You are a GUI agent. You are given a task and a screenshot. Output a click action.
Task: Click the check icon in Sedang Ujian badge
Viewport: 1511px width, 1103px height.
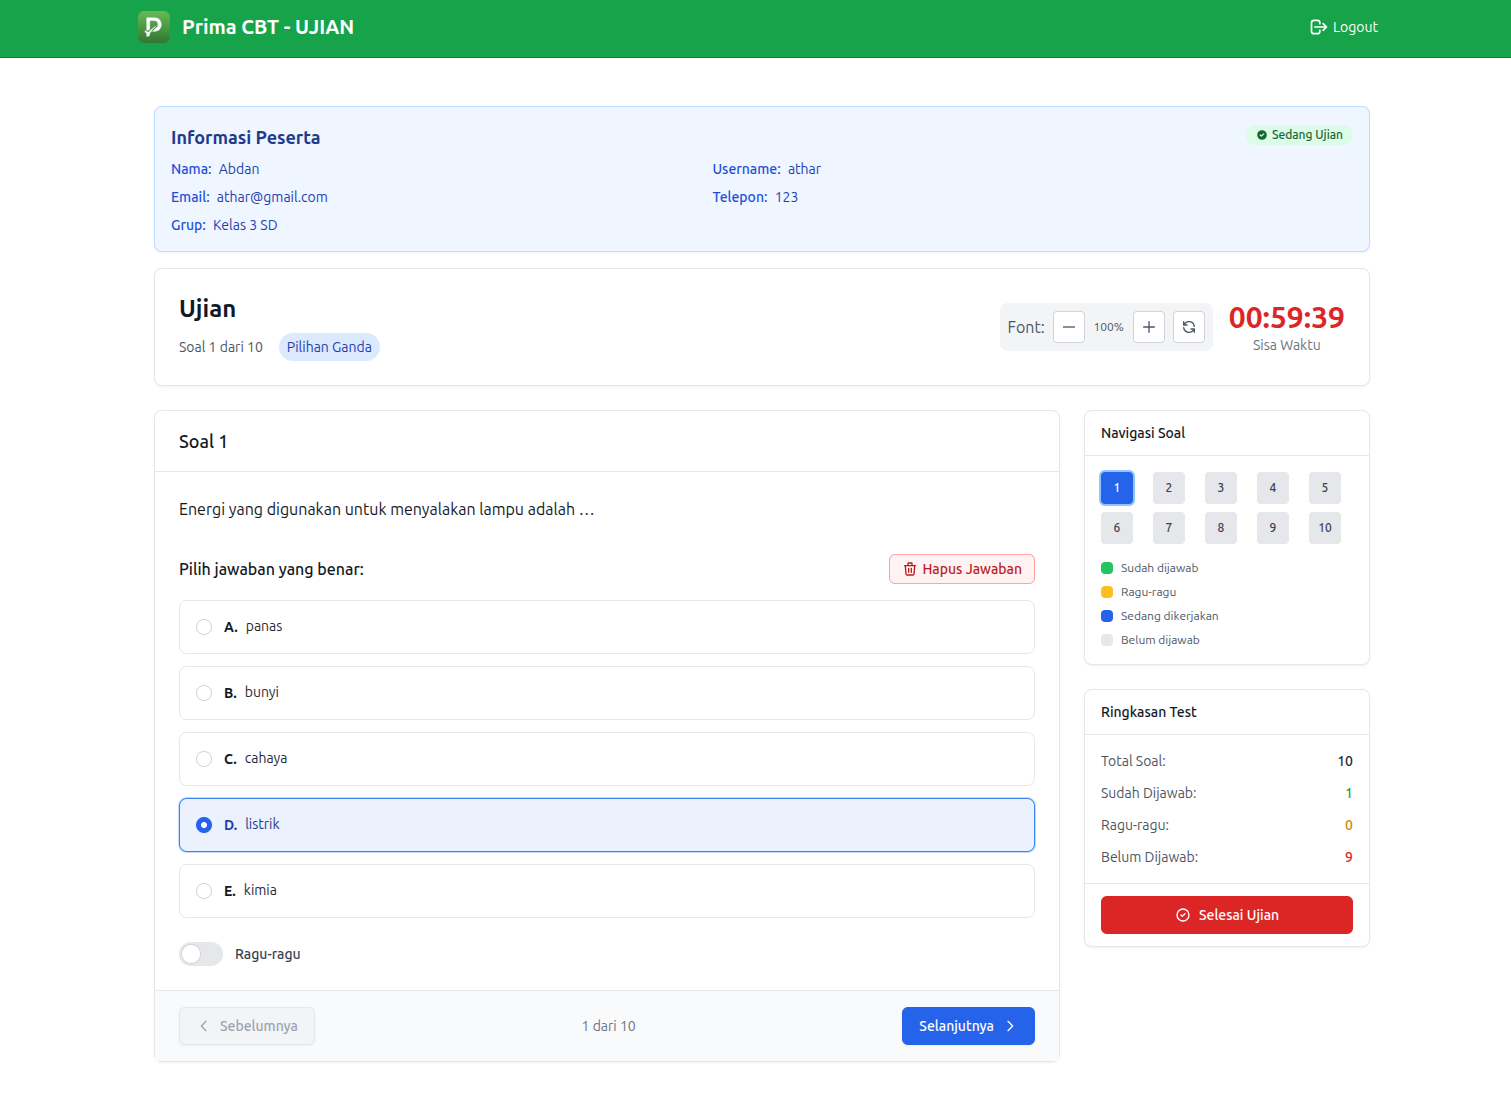(1262, 134)
